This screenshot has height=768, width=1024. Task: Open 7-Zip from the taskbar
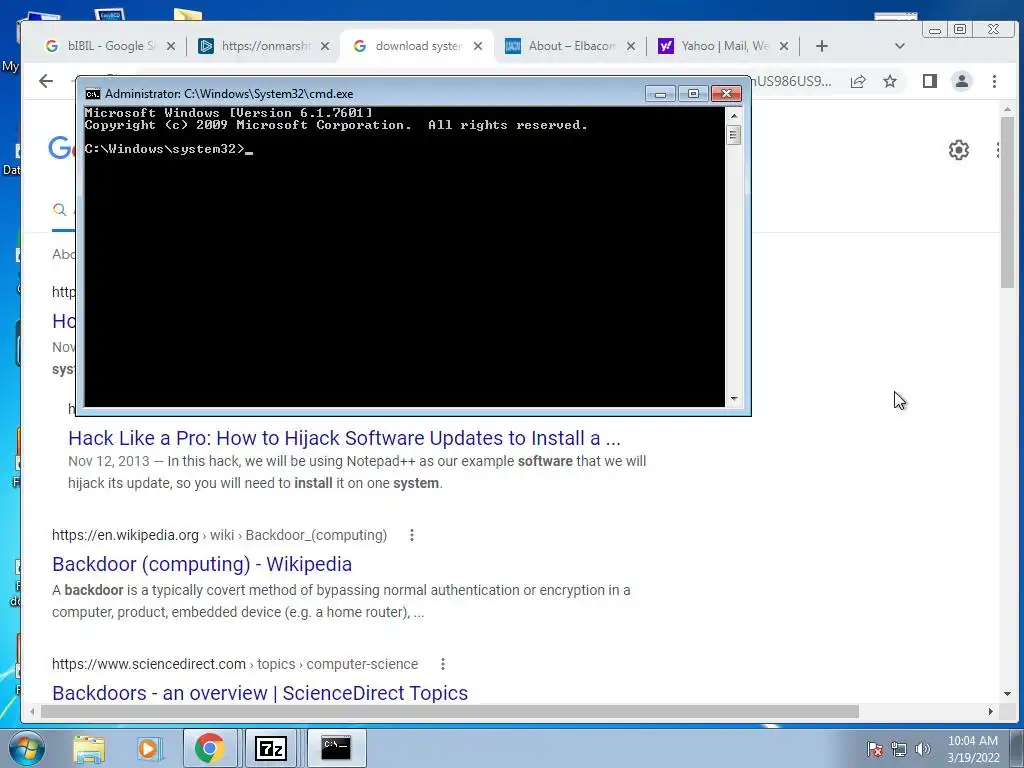(271, 748)
